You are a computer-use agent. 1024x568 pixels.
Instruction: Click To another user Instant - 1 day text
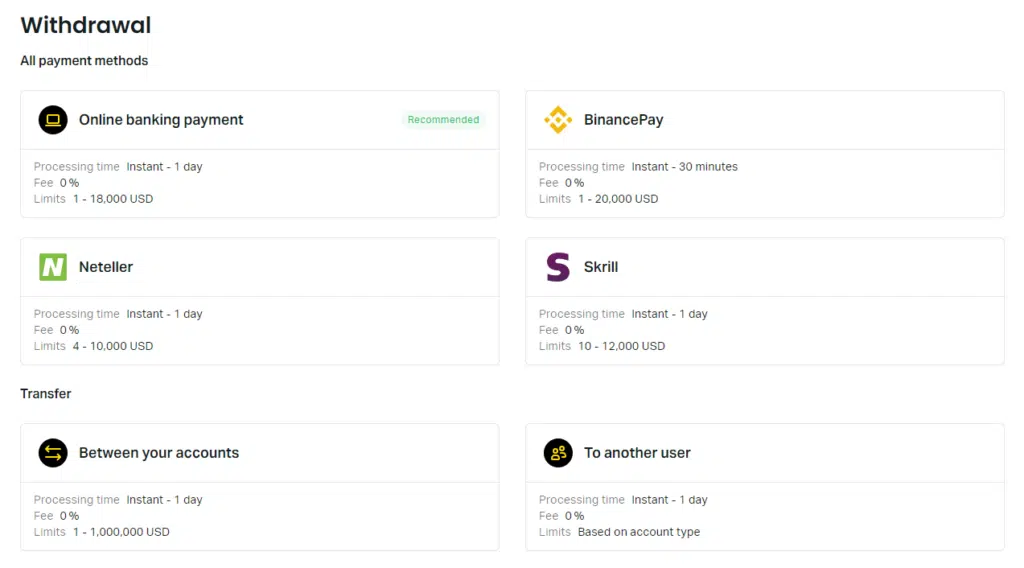click(x=669, y=500)
